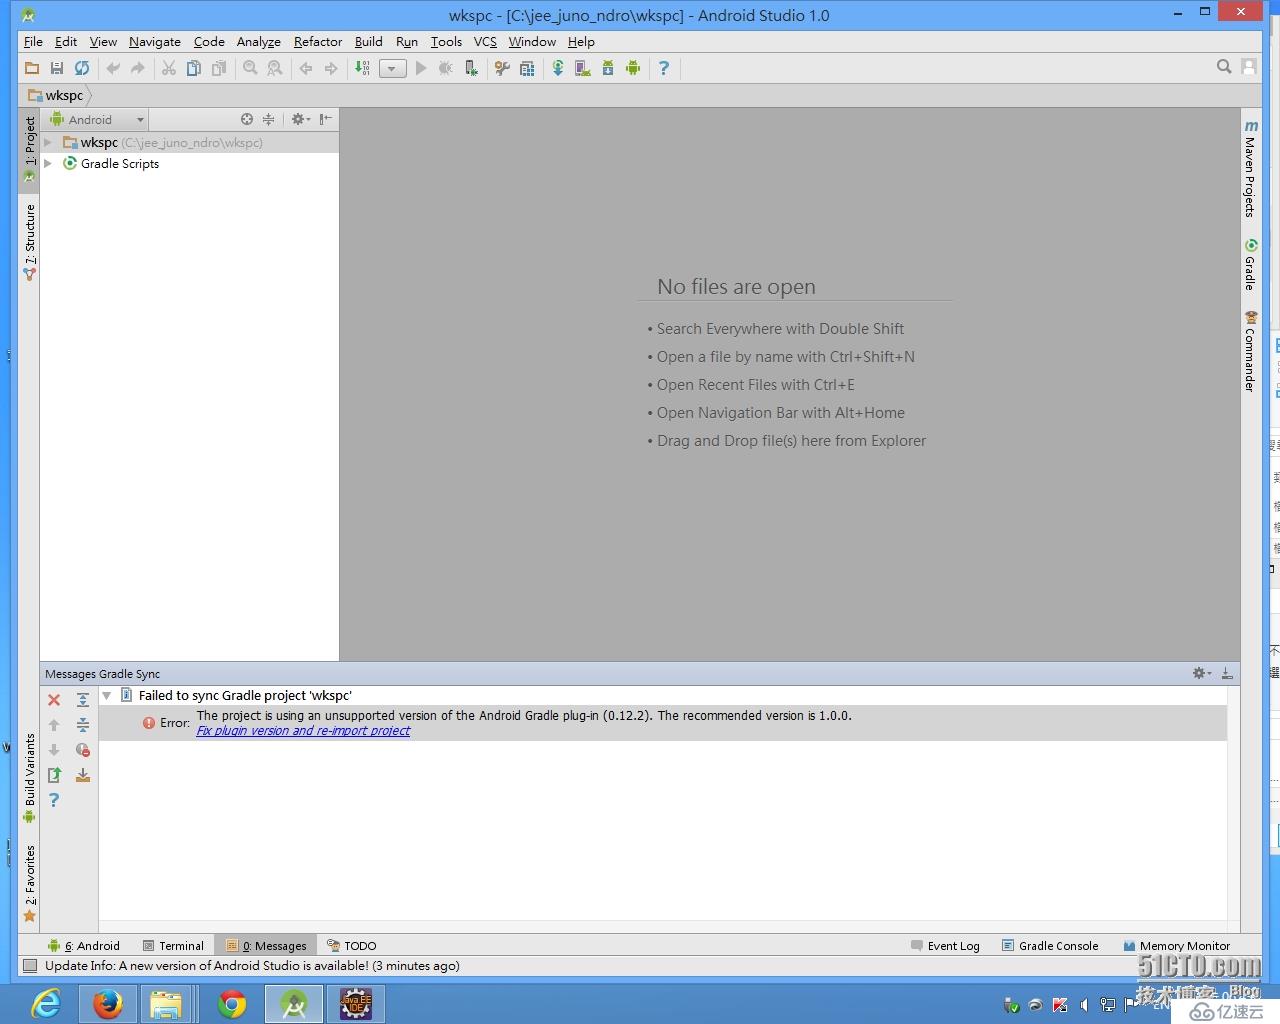Expand the Gradle Scripts tree node
The height and width of the screenshot is (1024, 1280).
pyautogui.click(x=47, y=164)
